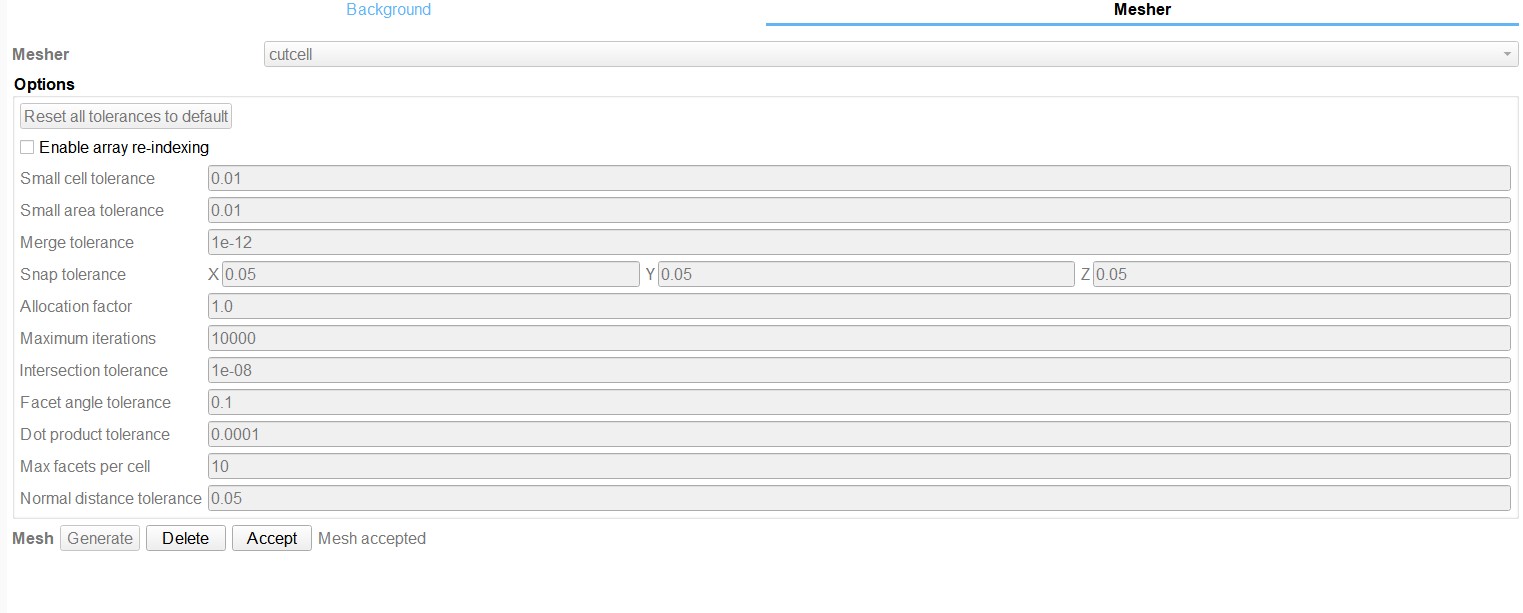This screenshot has width=1523, height=613.
Task: Click the Small area tolerance field
Action: tap(858, 210)
